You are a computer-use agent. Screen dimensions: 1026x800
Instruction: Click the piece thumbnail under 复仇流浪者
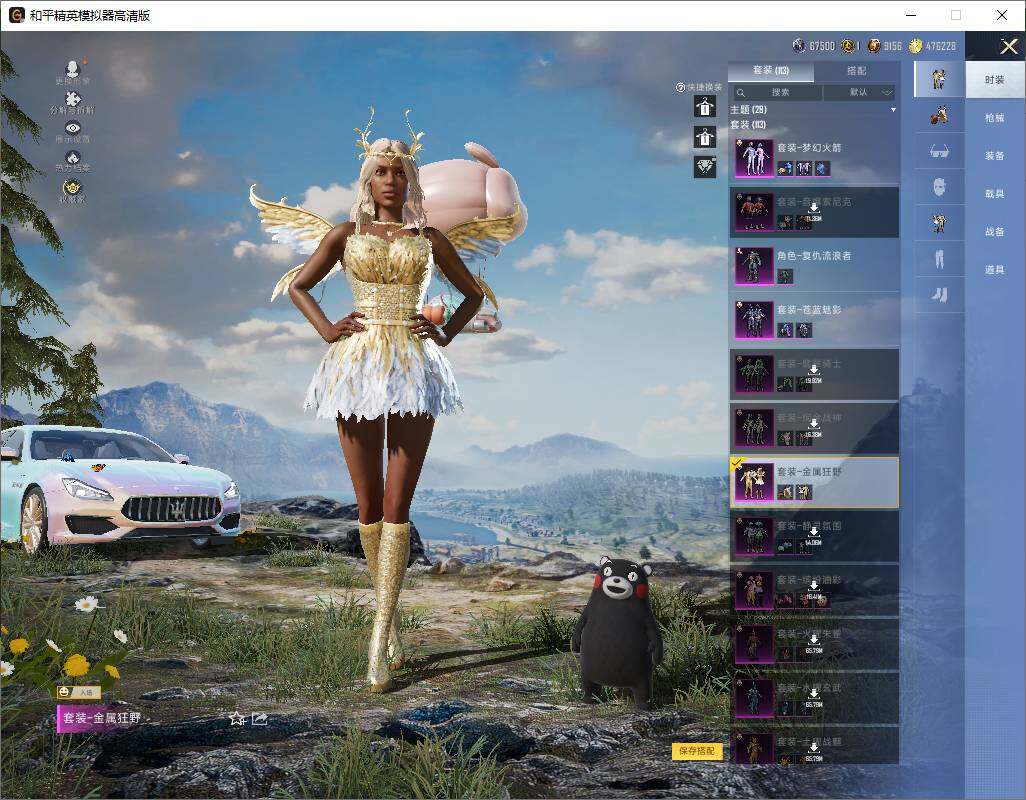pos(785,277)
